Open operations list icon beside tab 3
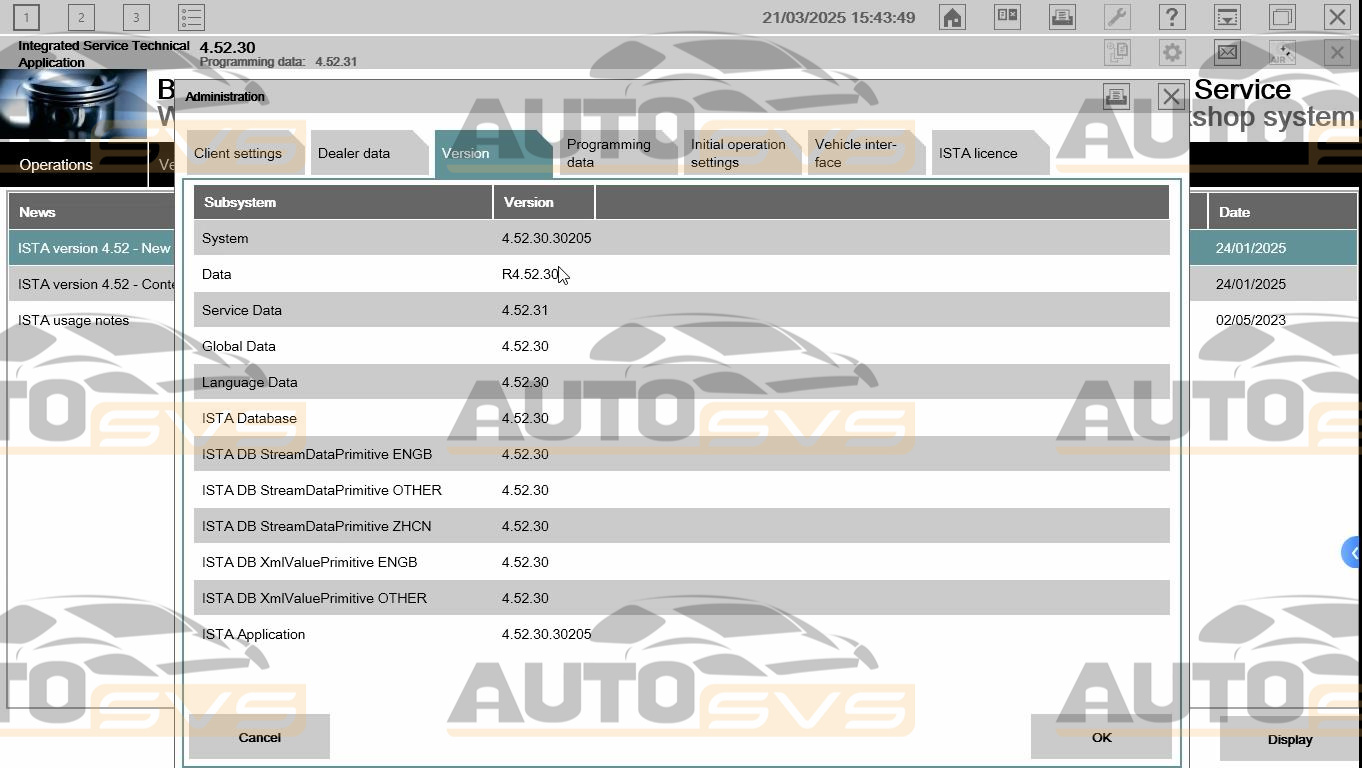The height and width of the screenshot is (768, 1362). tap(191, 17)
